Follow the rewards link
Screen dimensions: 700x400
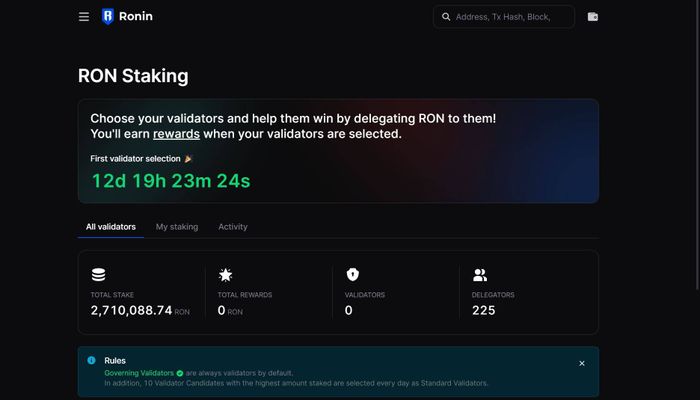coord(176,134)
